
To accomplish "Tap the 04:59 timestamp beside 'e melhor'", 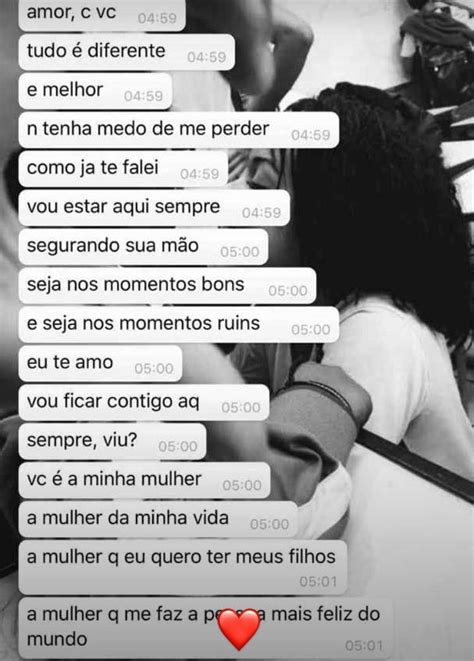I will click(x=143, y=96).
